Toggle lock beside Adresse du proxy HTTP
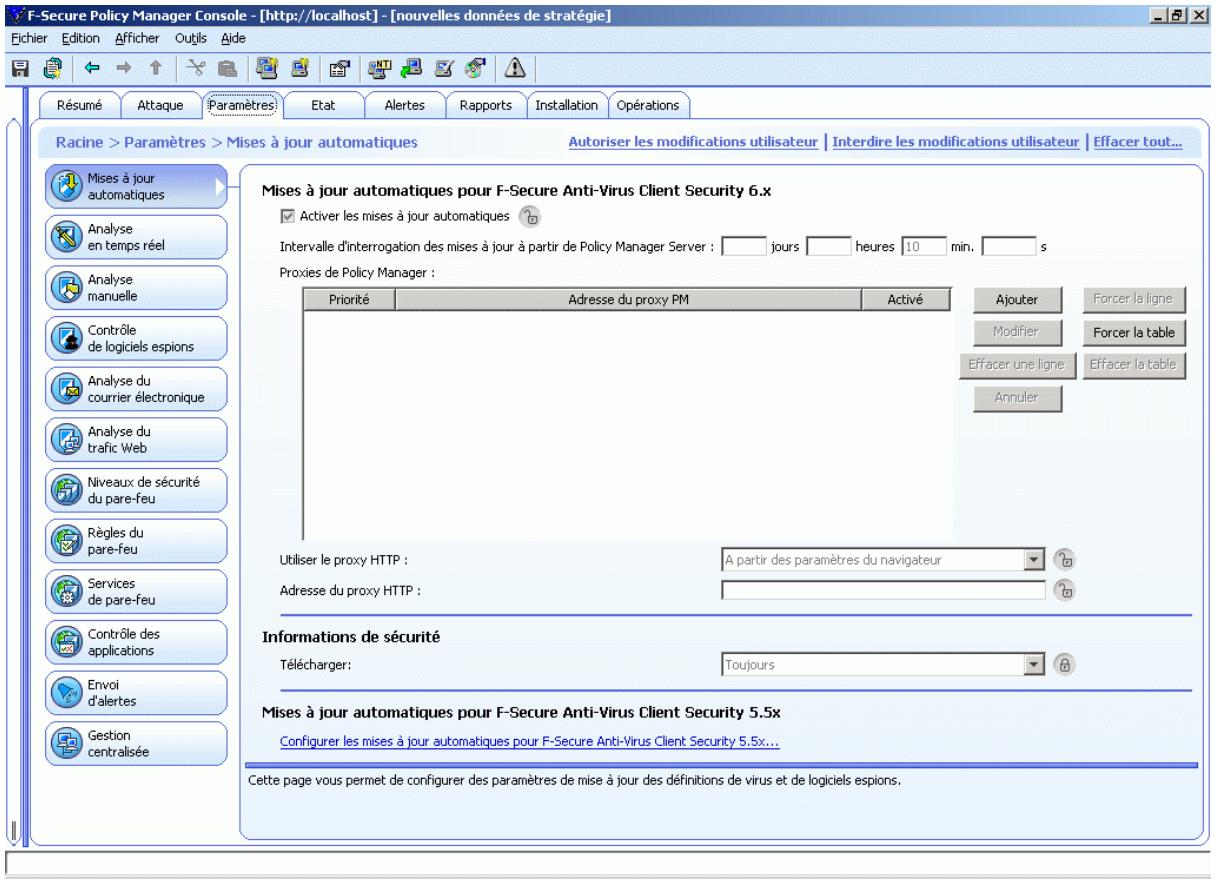Screen dimensions: 1217x881 click(1066, 590)
